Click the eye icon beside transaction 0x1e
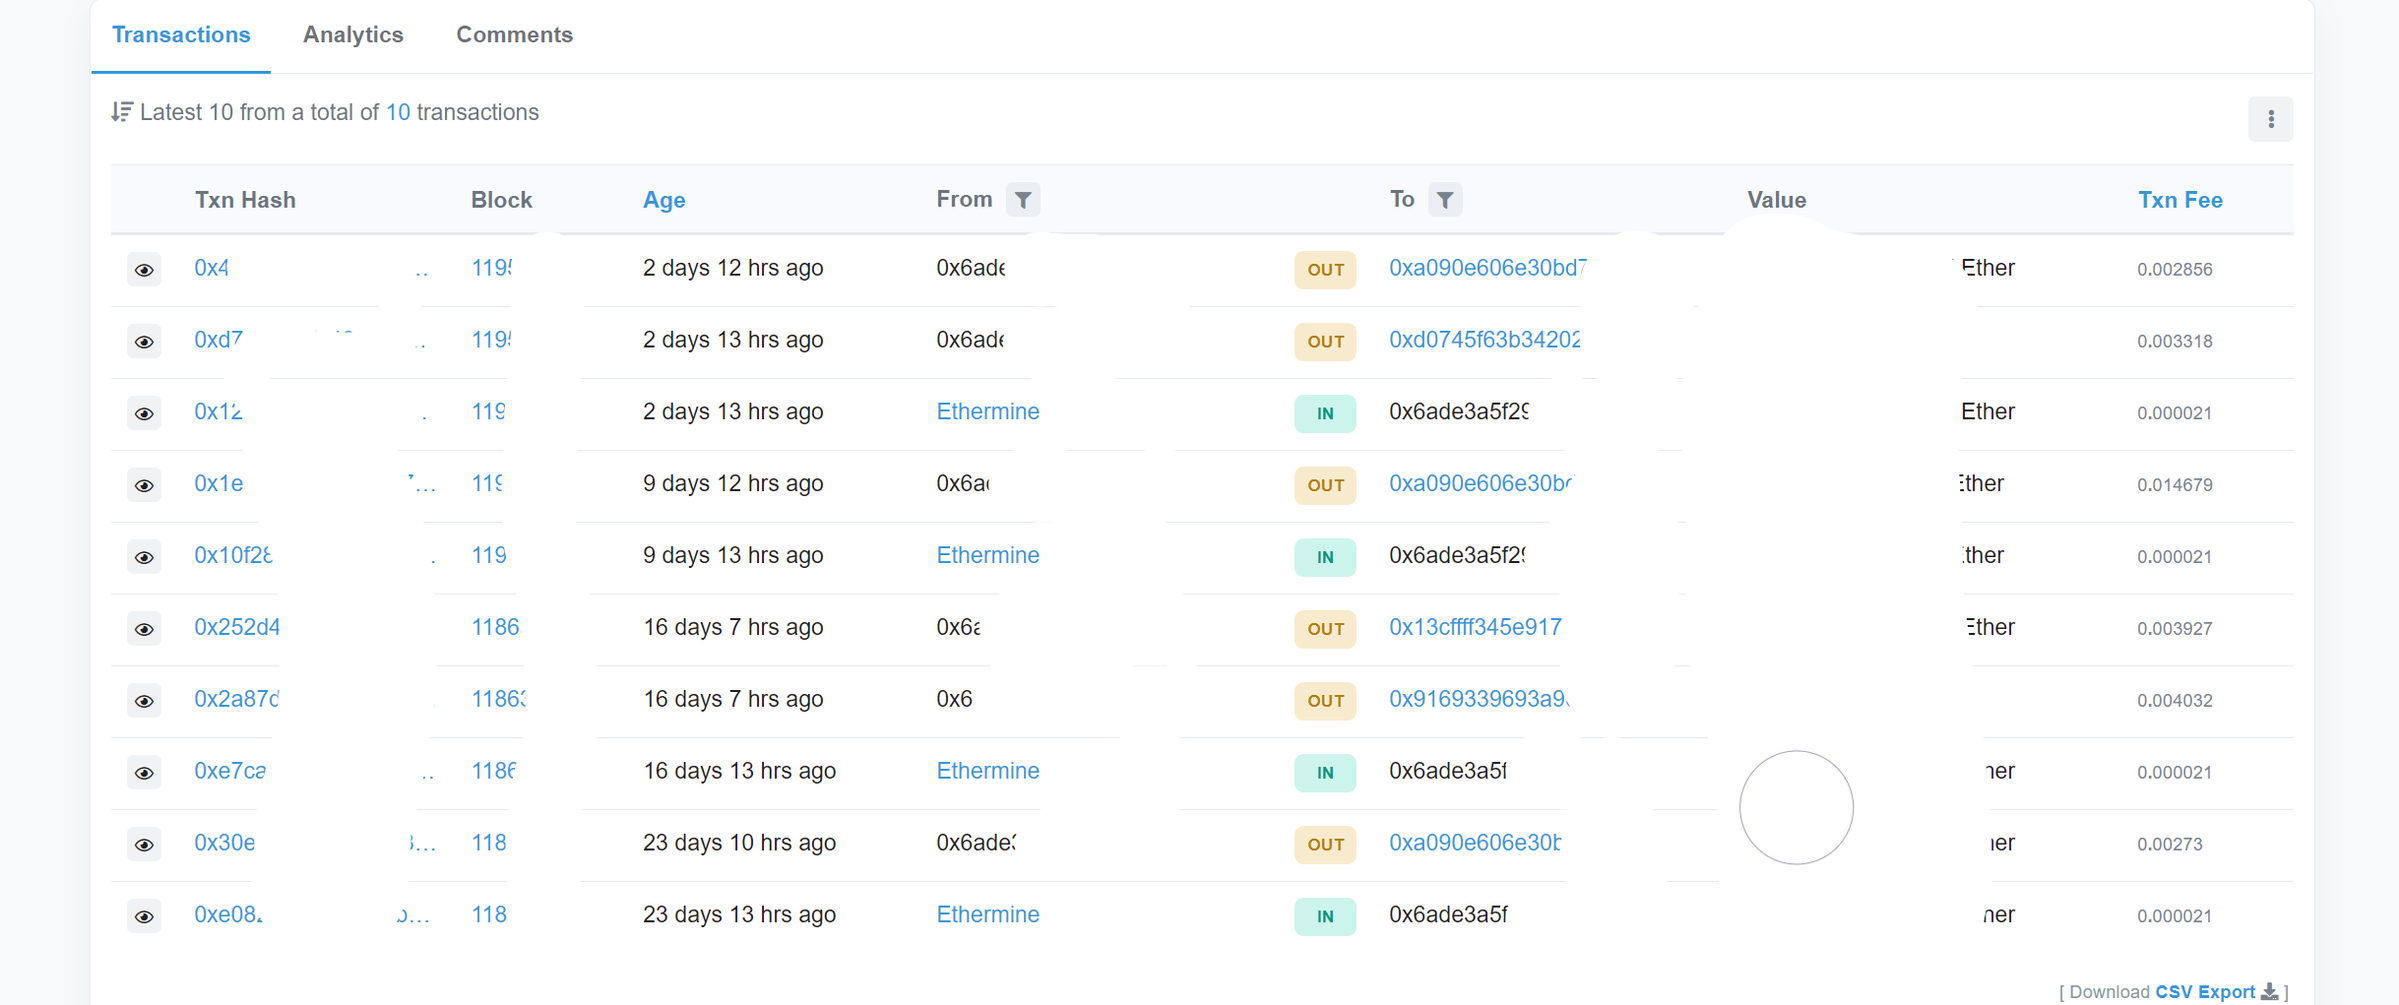The image size is (2399, 1005). point(144,486)
